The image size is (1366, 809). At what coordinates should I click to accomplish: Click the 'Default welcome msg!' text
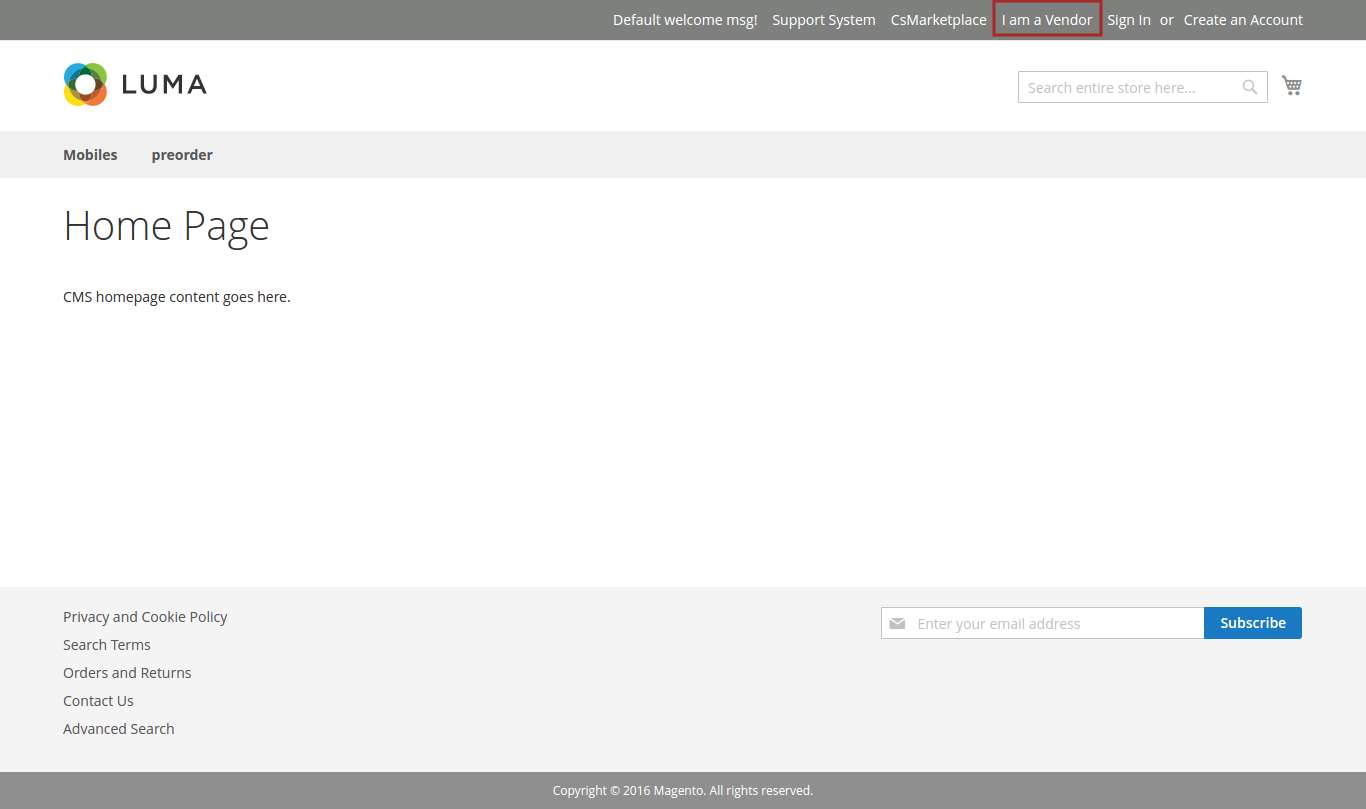click(685, 20)
